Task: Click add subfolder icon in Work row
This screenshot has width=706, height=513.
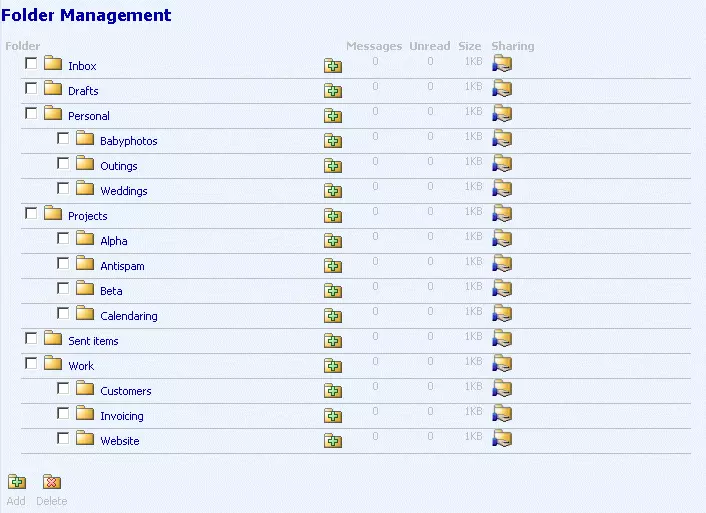Action: 333,366
